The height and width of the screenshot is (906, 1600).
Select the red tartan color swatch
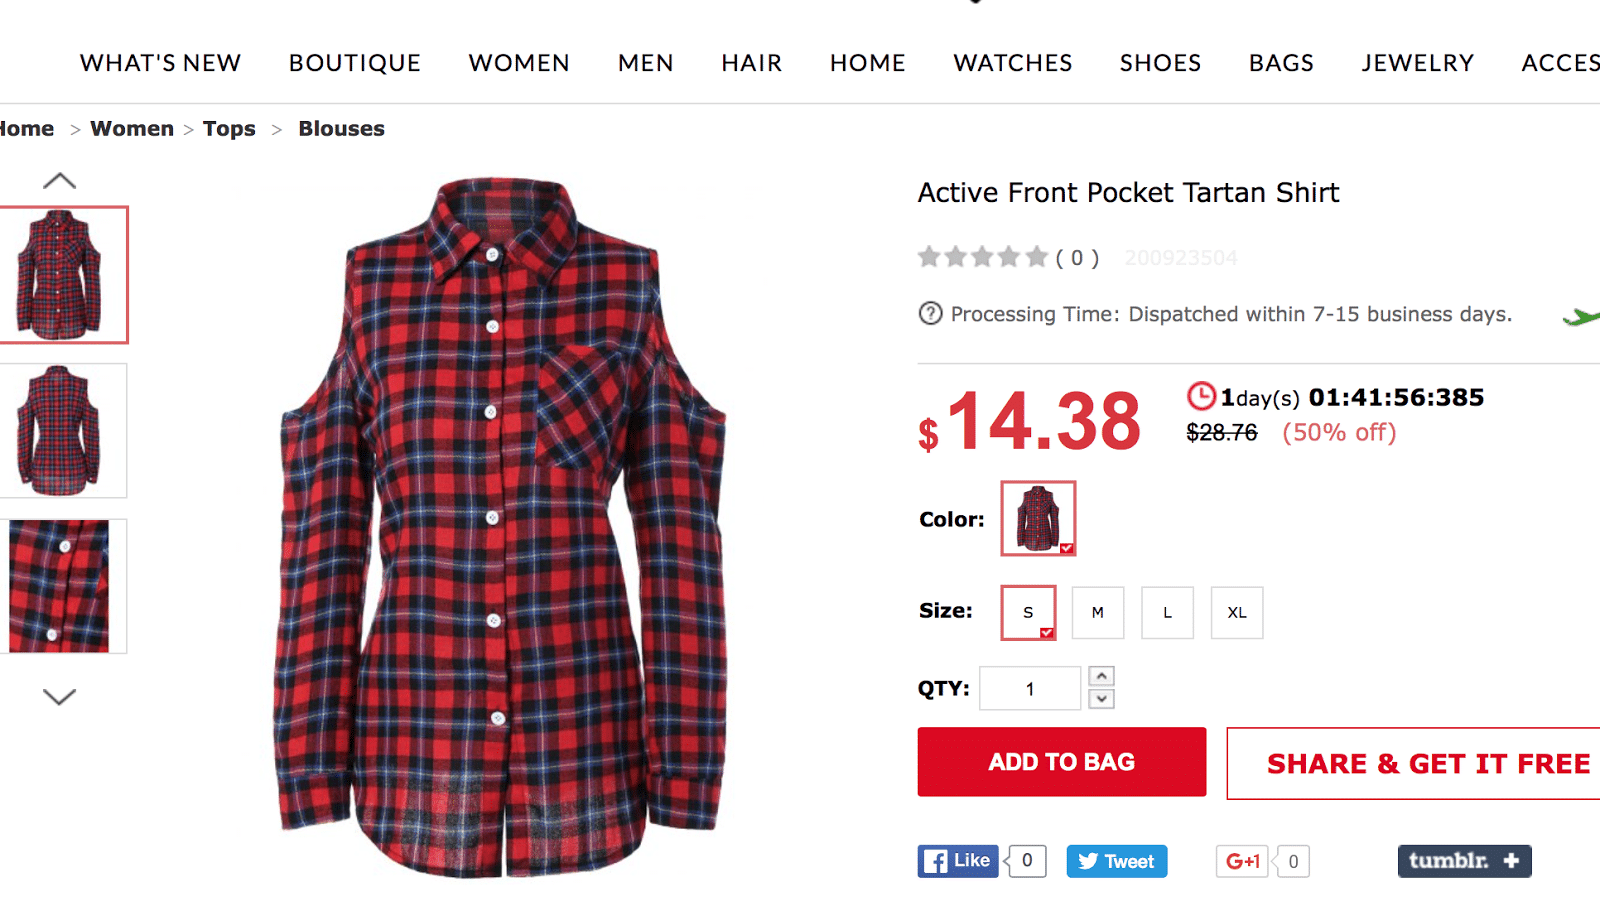[x=1038, y=518]
